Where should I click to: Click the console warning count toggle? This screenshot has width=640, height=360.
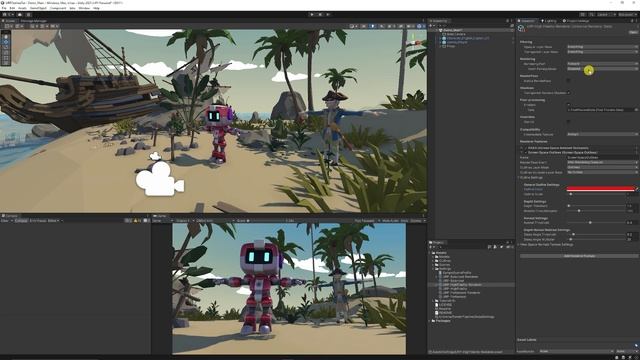(138, 221)
